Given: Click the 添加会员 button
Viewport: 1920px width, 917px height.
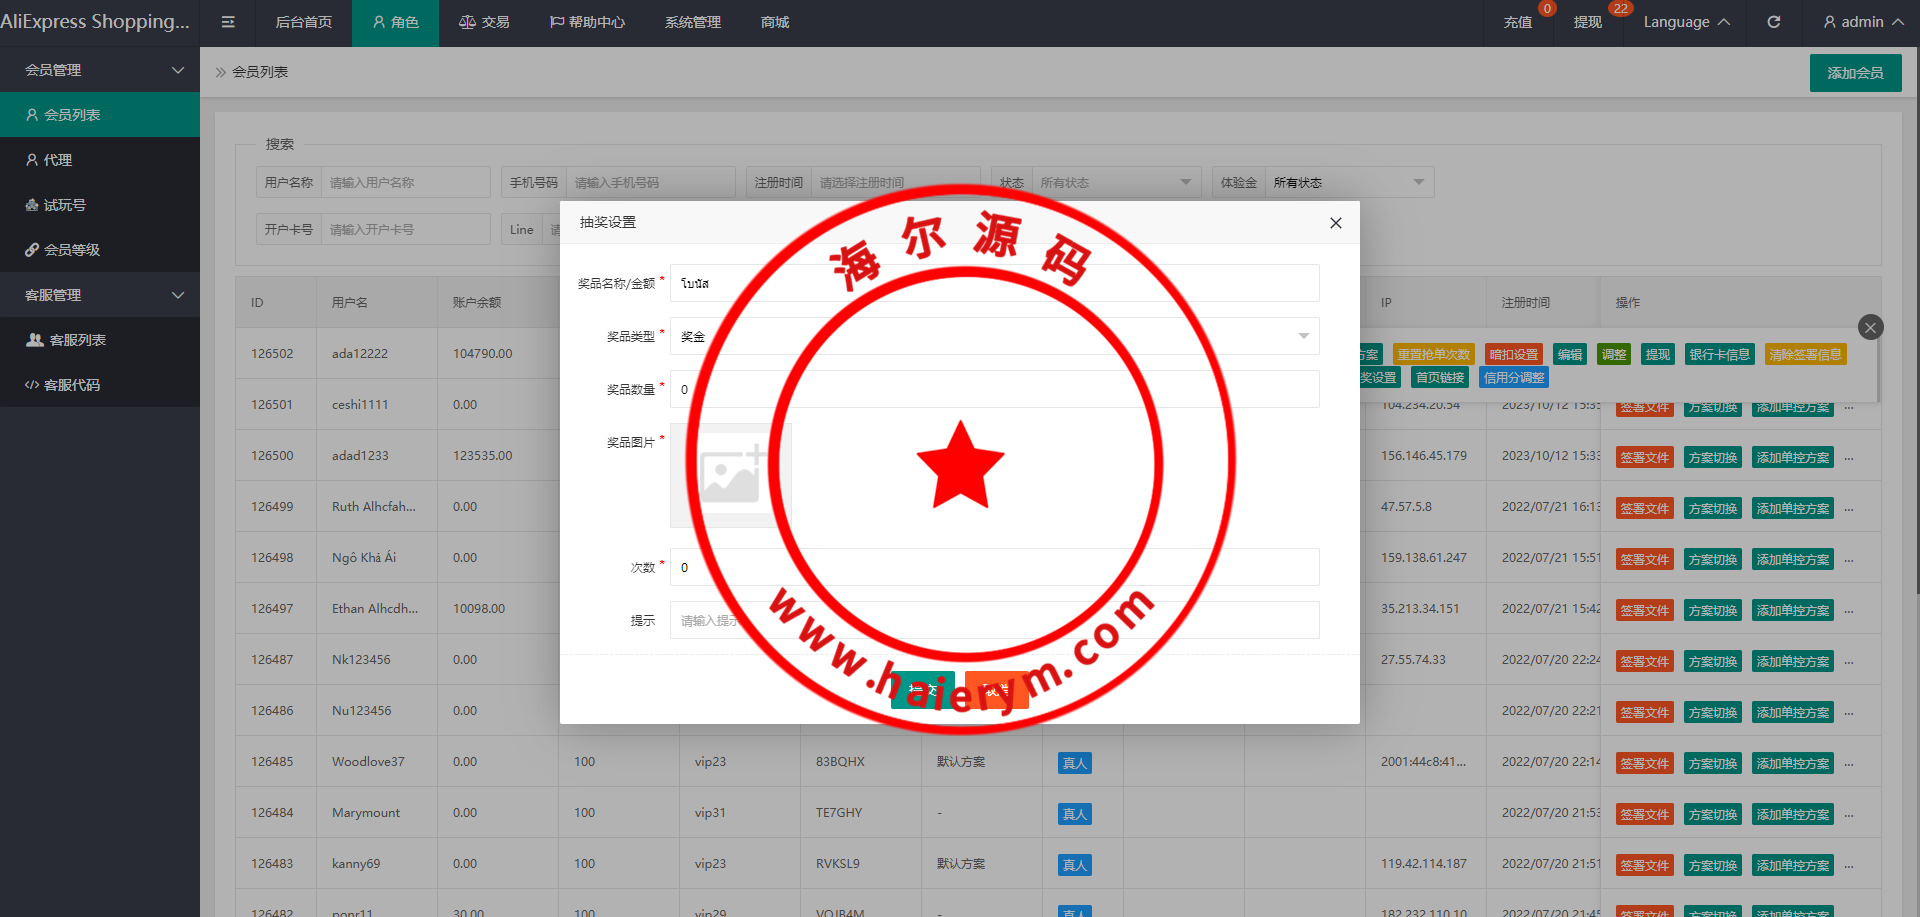Looking at the screenshot, I should coord(1855,73).
